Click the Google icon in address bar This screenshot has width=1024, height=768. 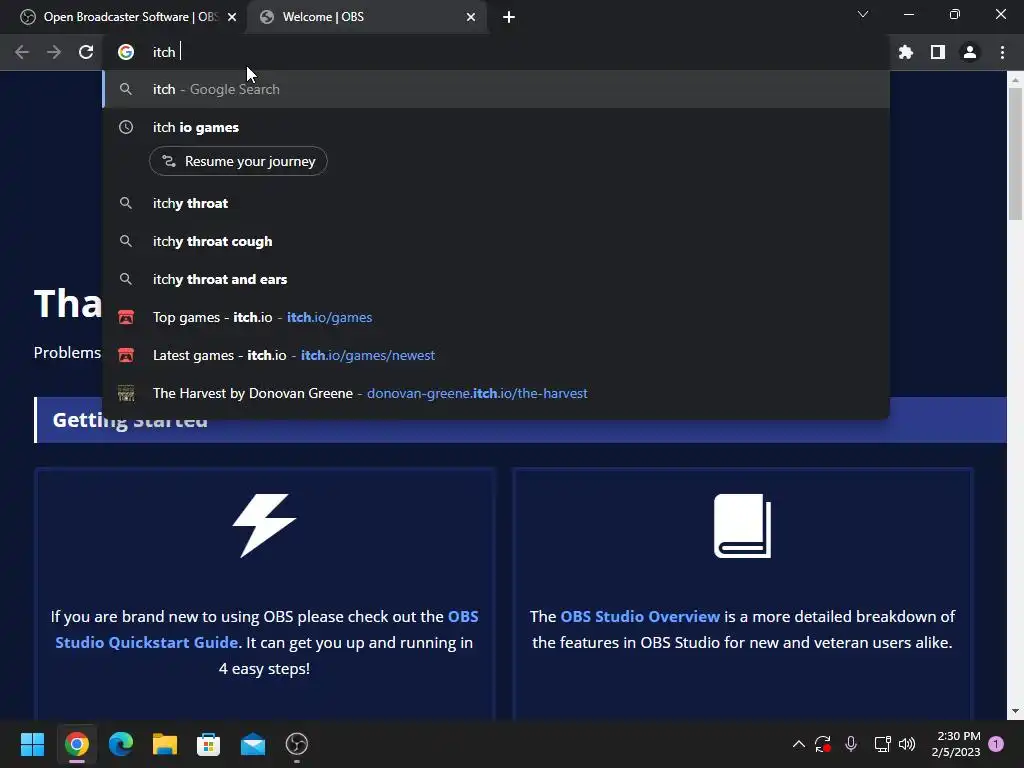pos(126,52)
